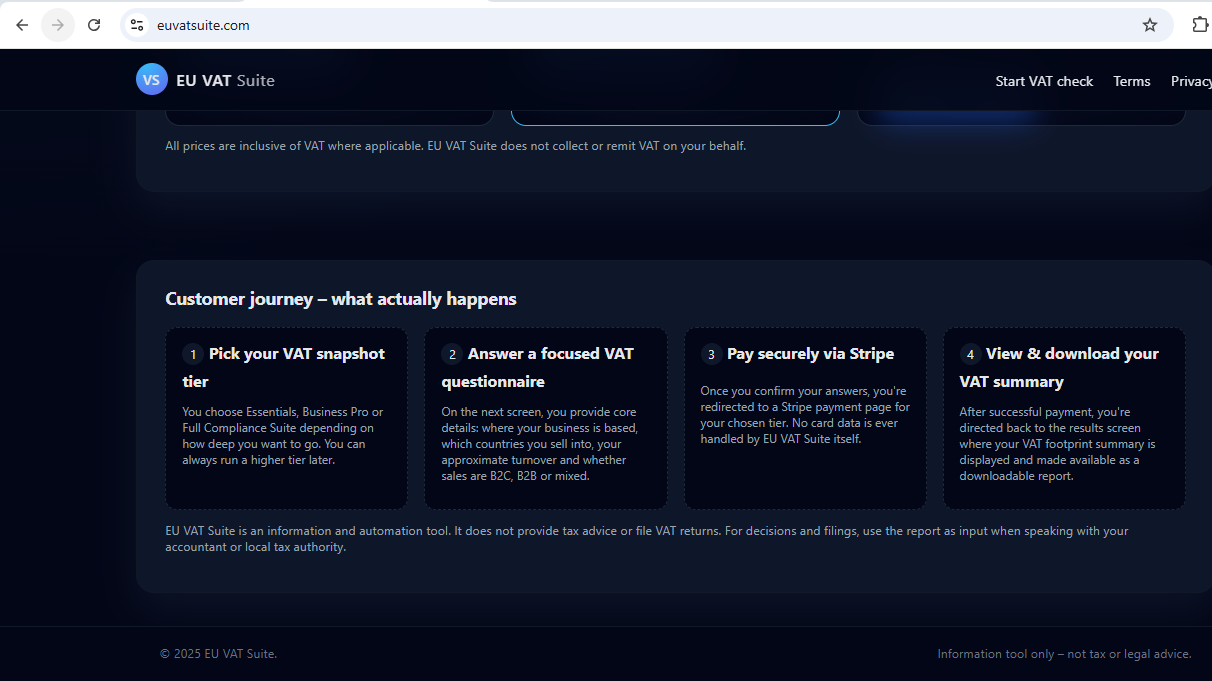Open site information icon beside the URL
The width and height of the screenshot is (1212, 681).
[x=137, y=25]
